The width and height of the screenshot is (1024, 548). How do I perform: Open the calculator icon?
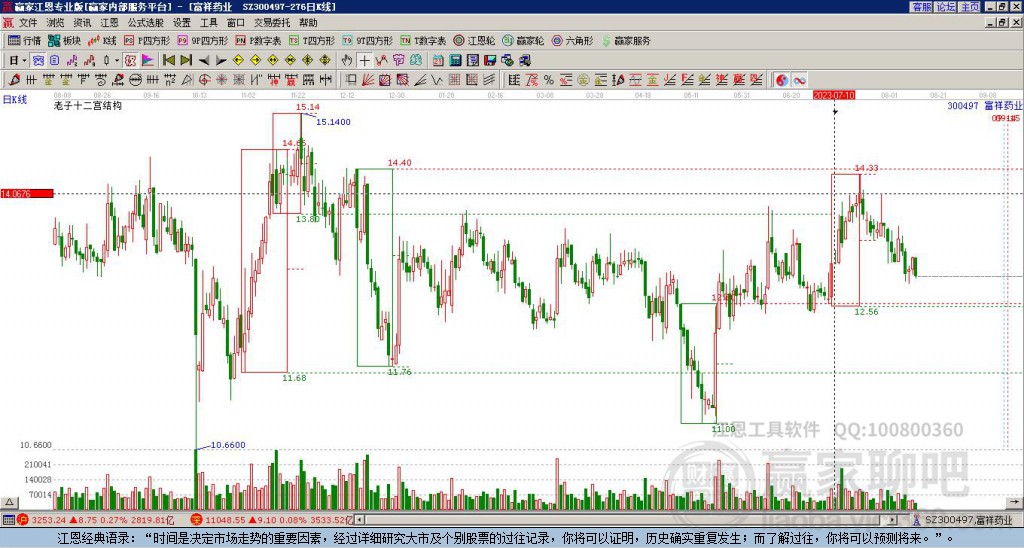[x=456, y=61]
